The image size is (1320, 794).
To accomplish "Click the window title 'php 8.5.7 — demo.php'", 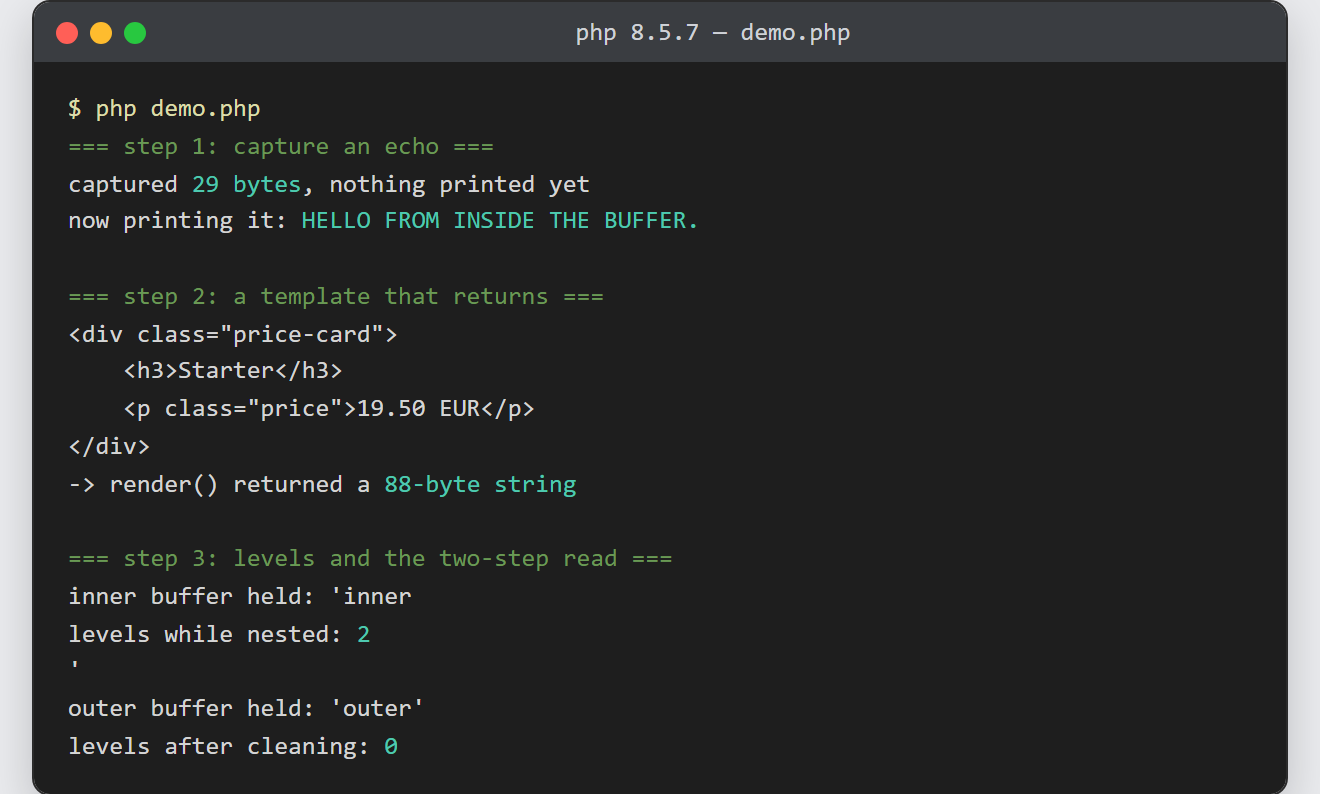I will [x=713, y=33].
